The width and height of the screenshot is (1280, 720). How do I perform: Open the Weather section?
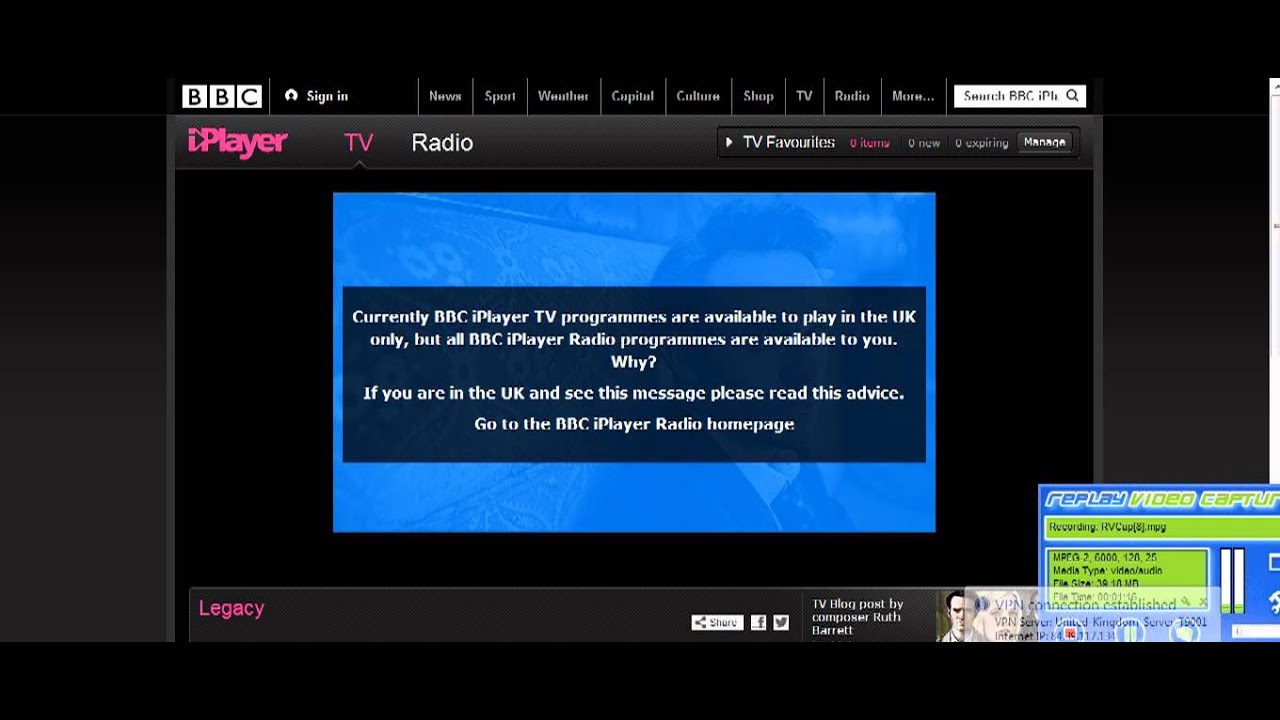point(563,96)
